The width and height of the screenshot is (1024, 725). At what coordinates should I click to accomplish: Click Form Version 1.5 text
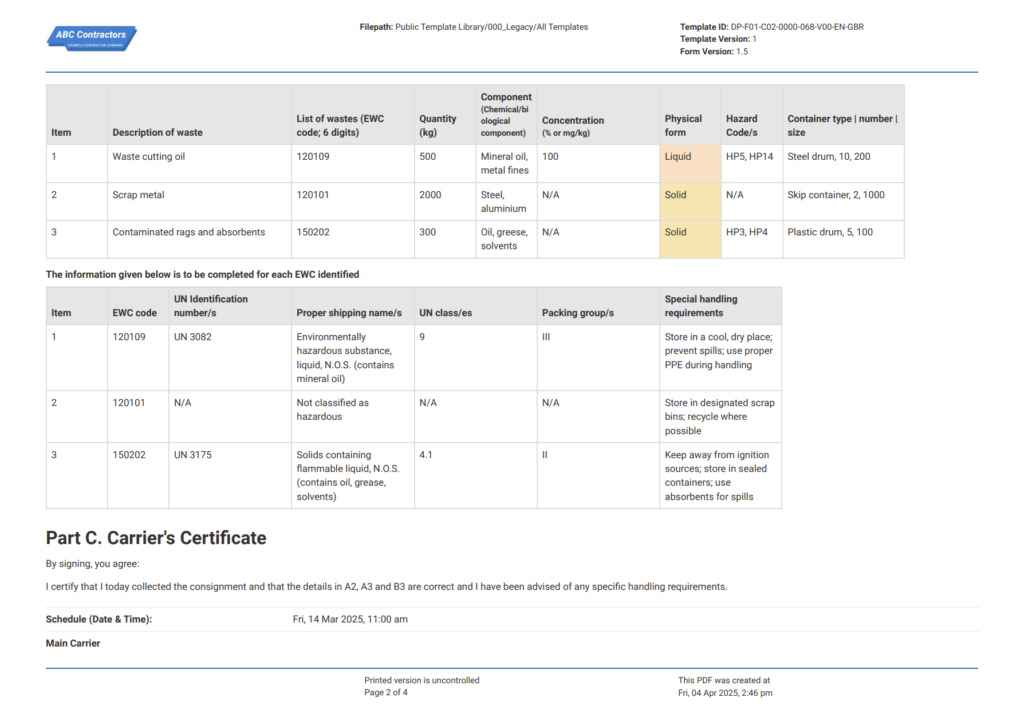point(713,50)
